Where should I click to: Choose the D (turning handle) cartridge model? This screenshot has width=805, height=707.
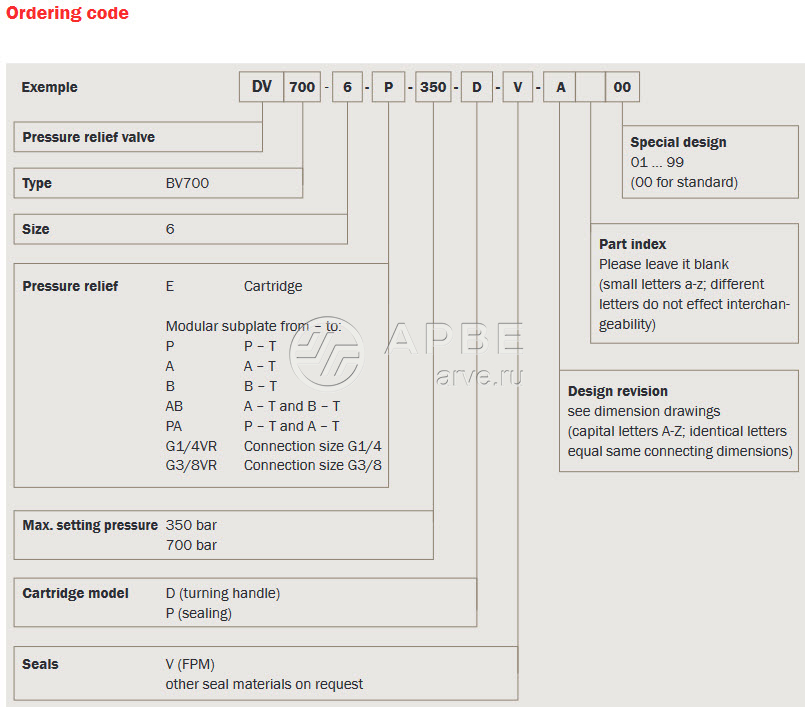[222, 593]
